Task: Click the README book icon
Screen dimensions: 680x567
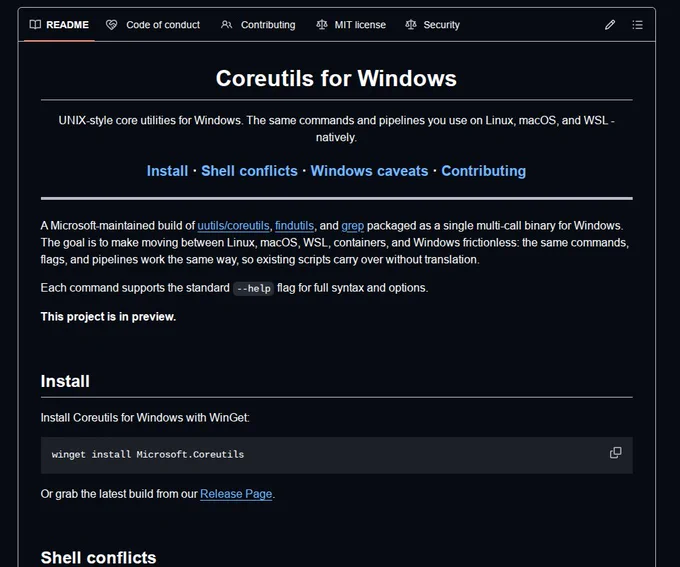Action: 35,25
